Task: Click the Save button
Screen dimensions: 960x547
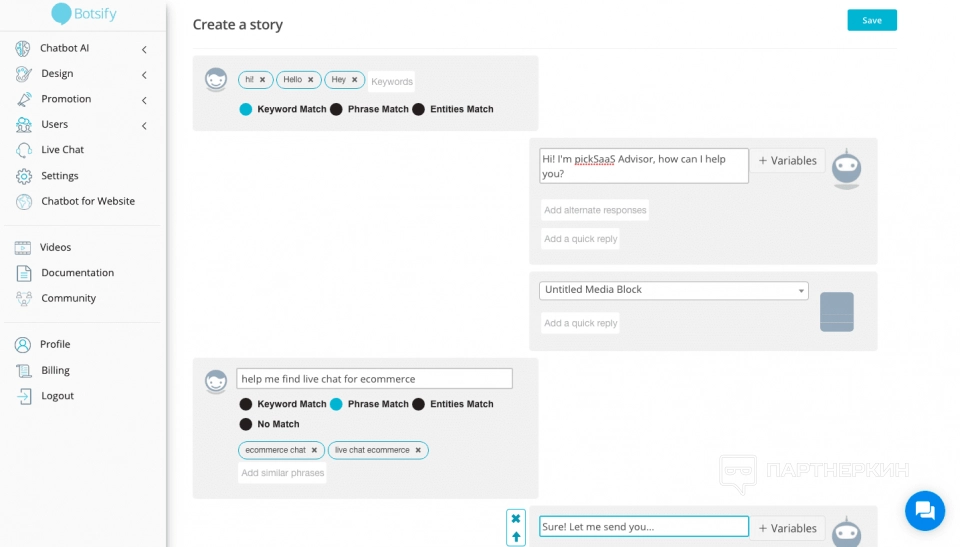Action: coord(872,20)
